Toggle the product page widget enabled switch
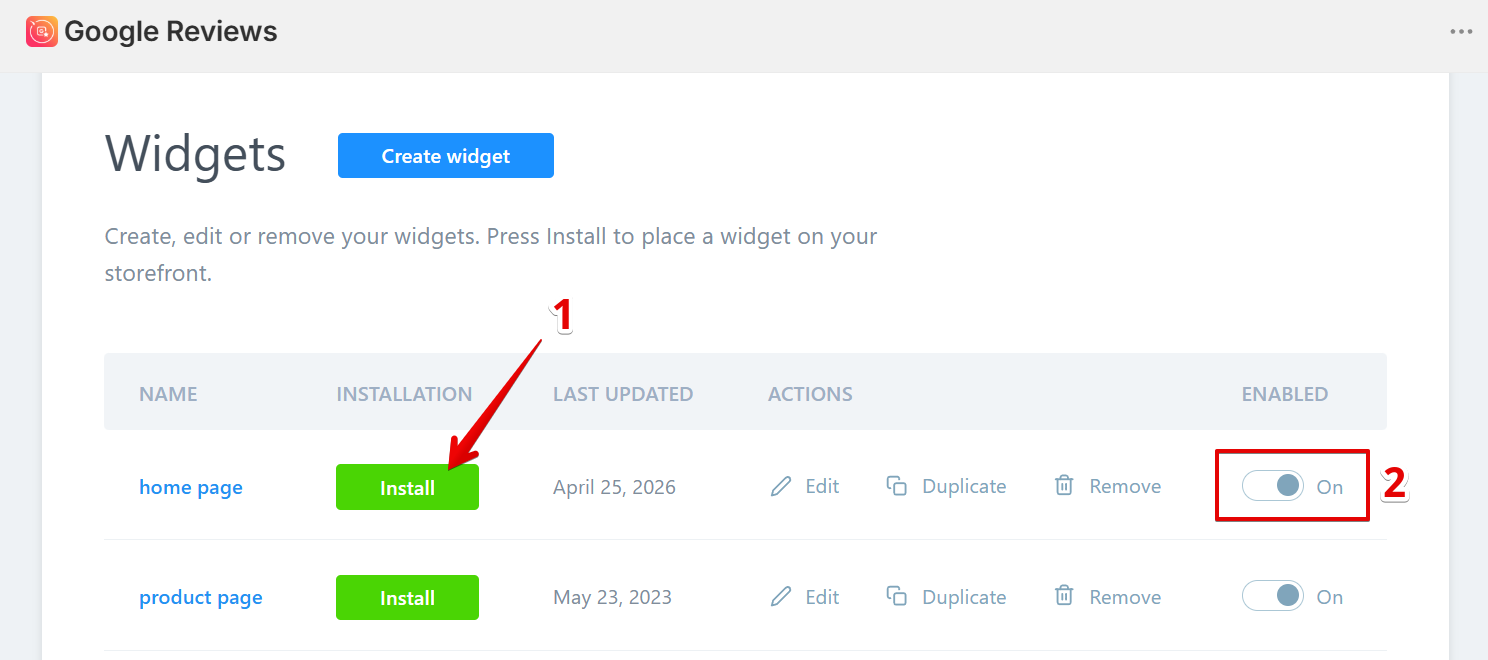Image resolution: width=1488 pixels, height=660 pixels. (x=1273, y=596)
